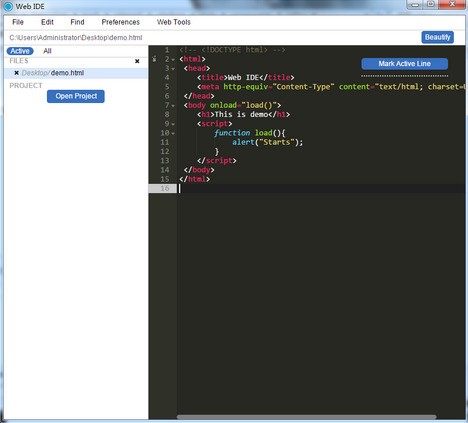Screen dimensions: 468x423
Task: Click the FILES section label
Action: click(x=19, y=61)
